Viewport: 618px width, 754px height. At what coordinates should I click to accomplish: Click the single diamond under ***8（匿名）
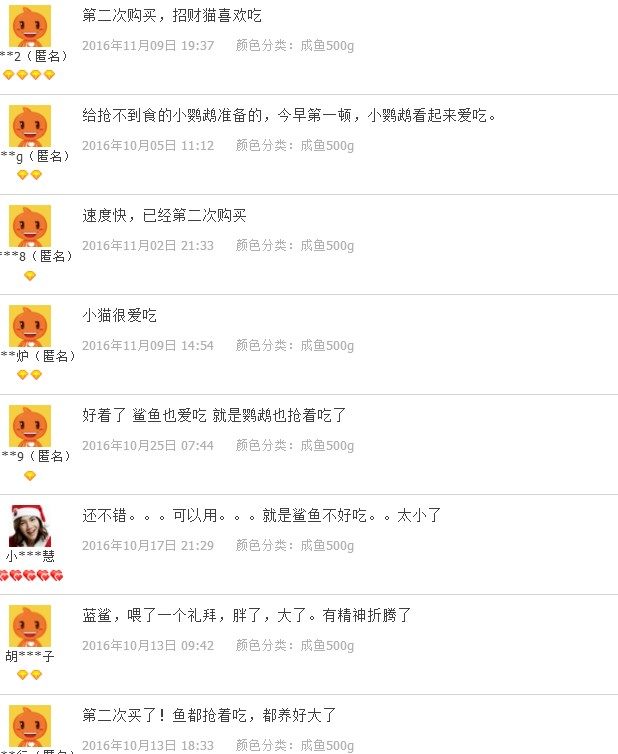[x=30, y=276]
